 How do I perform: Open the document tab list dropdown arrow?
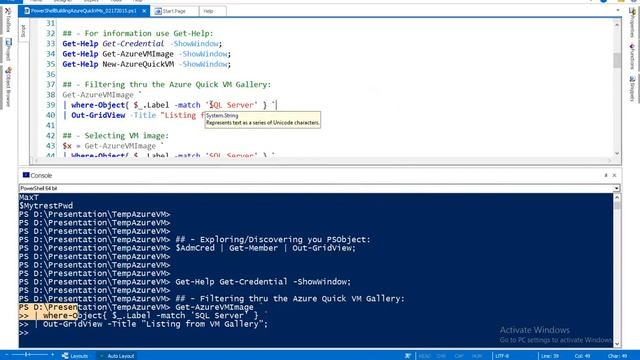pyautogui.click(x=618, y=11)
